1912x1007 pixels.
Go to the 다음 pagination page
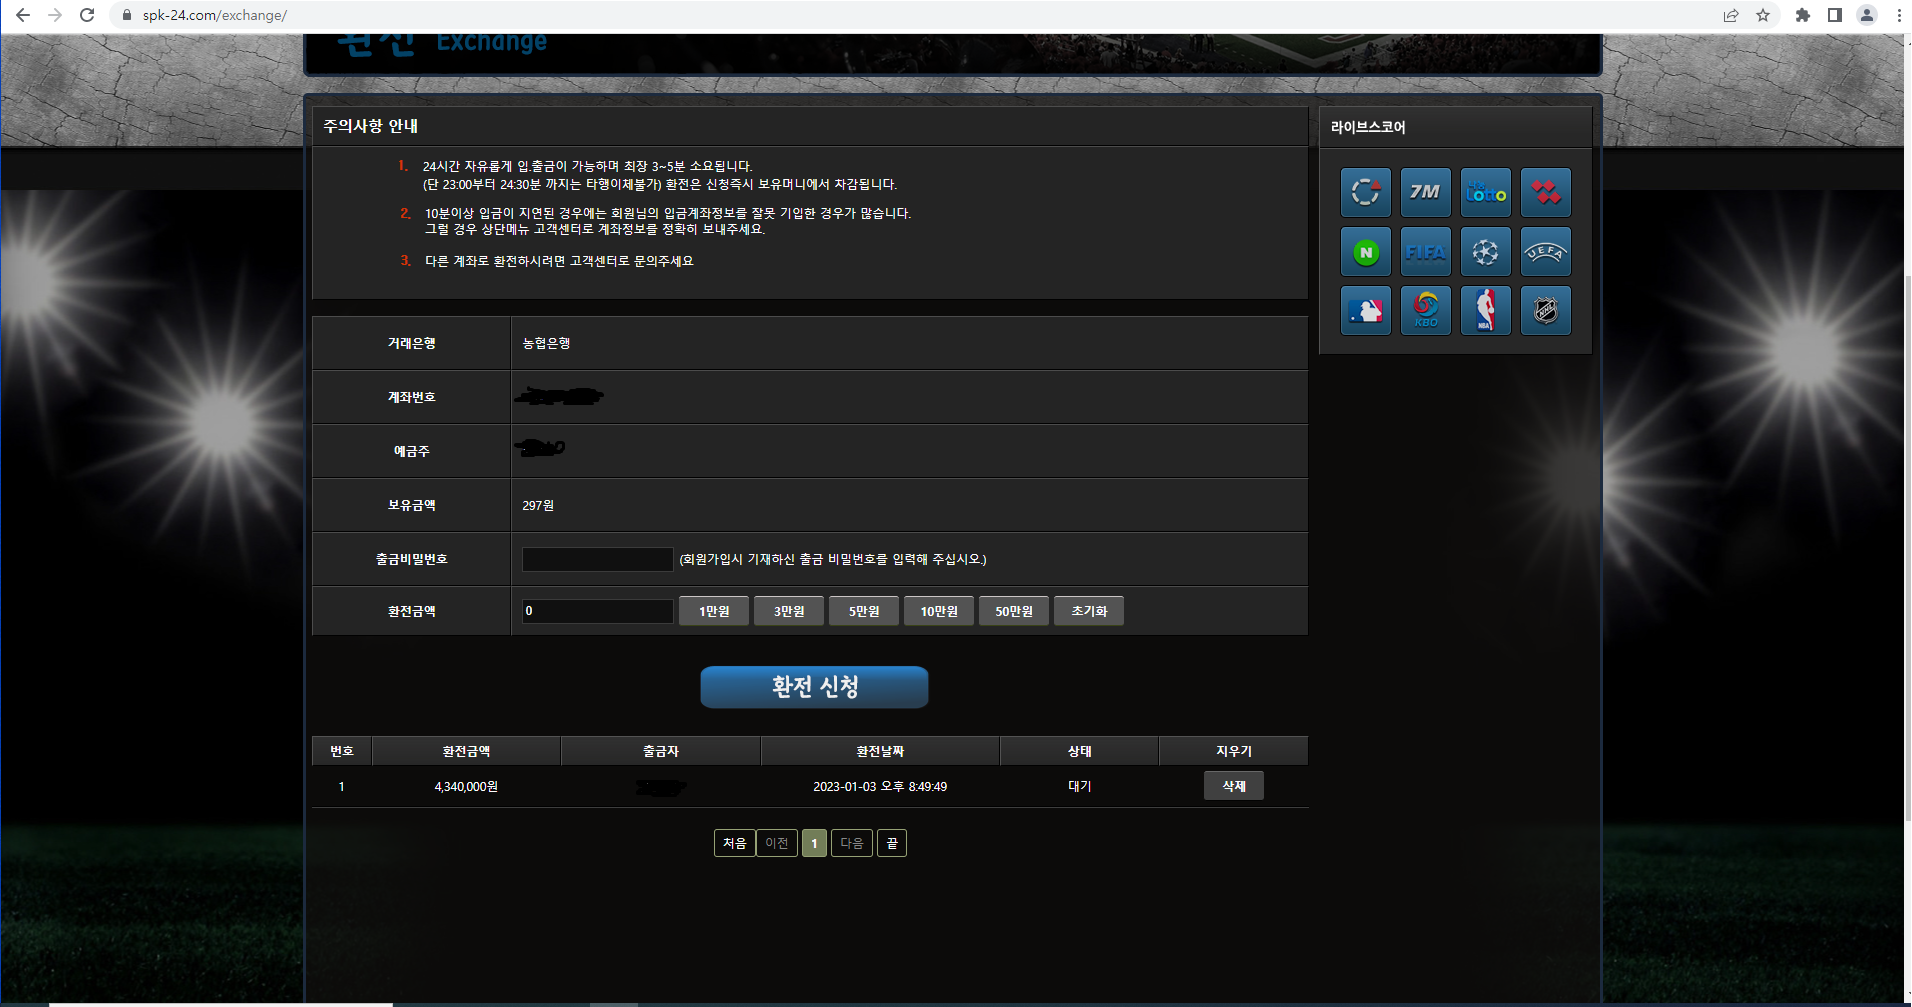(851, 843)
